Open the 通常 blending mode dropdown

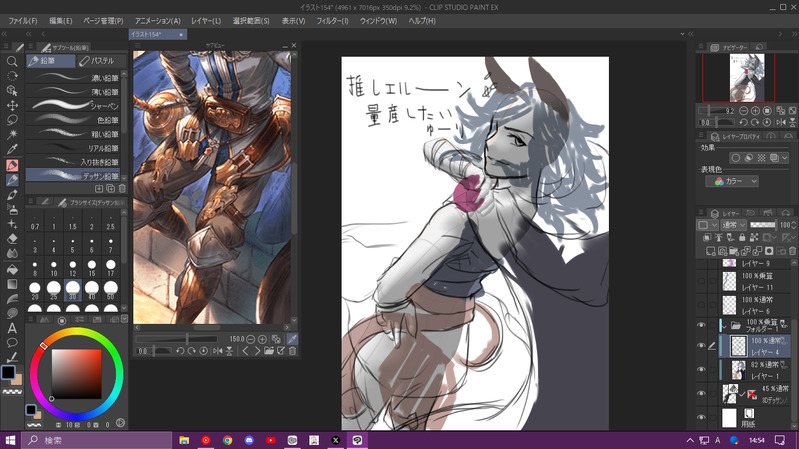(734, 225)
